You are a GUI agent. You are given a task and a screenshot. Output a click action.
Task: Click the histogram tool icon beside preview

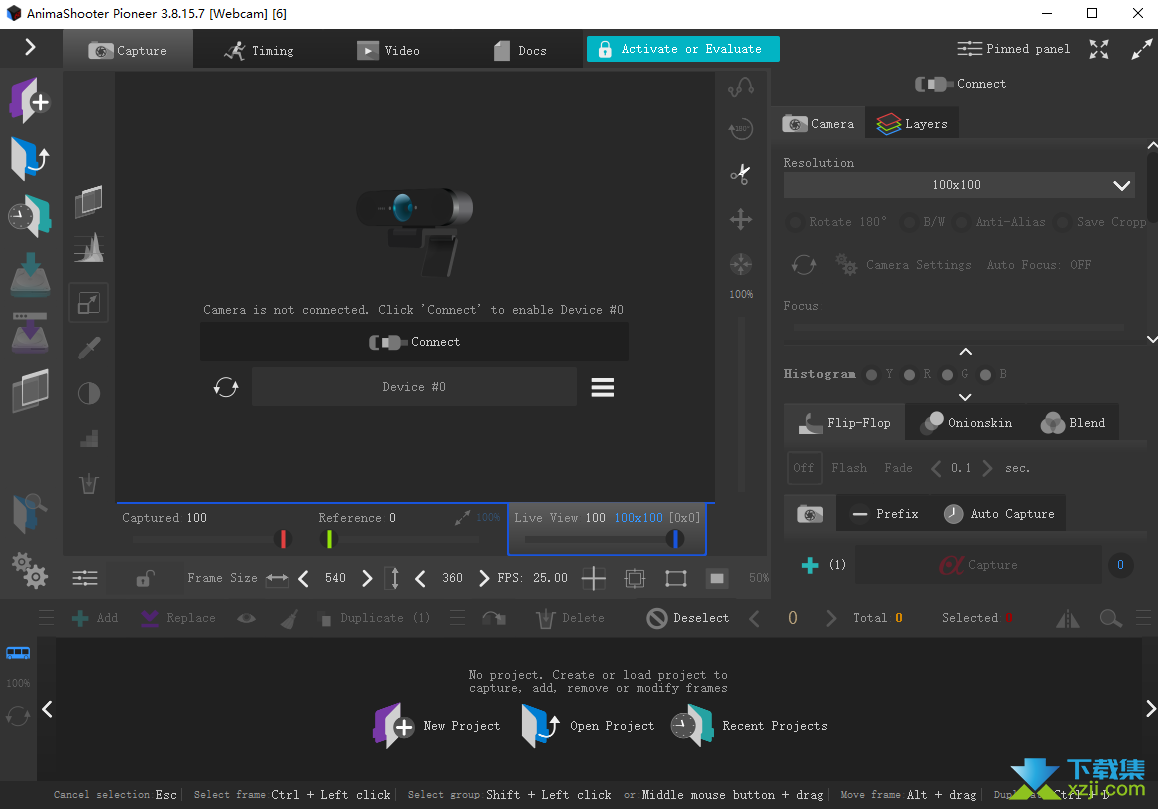[89, 248]
